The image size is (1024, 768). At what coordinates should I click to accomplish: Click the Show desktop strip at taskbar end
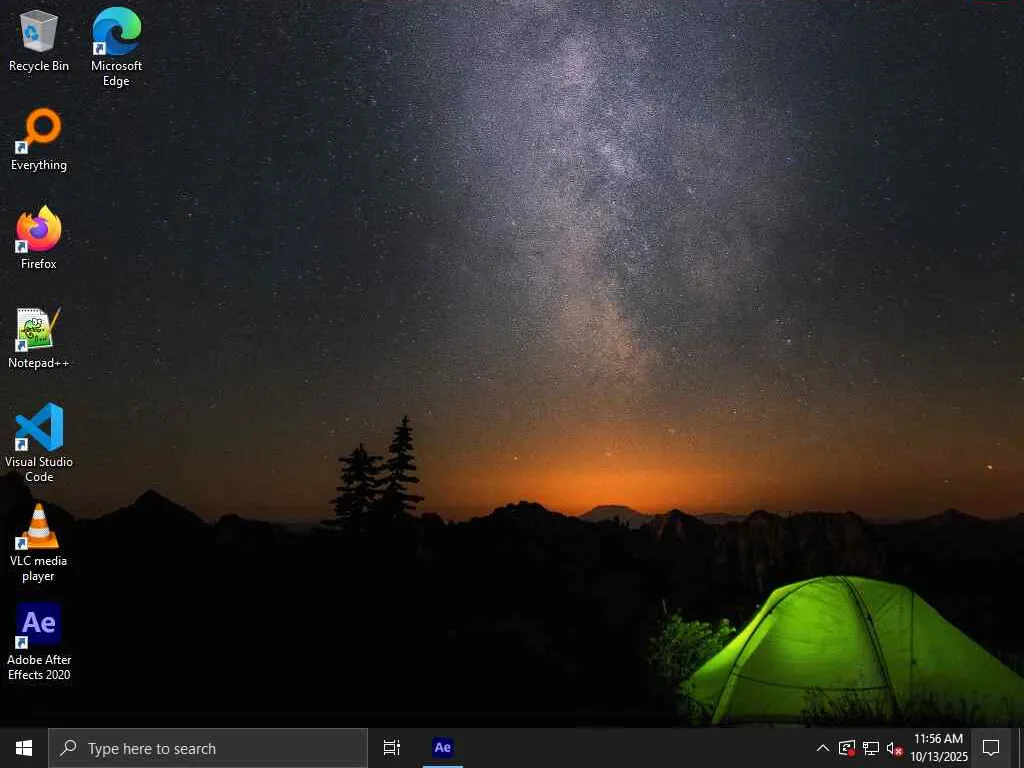pos(1020,748)
